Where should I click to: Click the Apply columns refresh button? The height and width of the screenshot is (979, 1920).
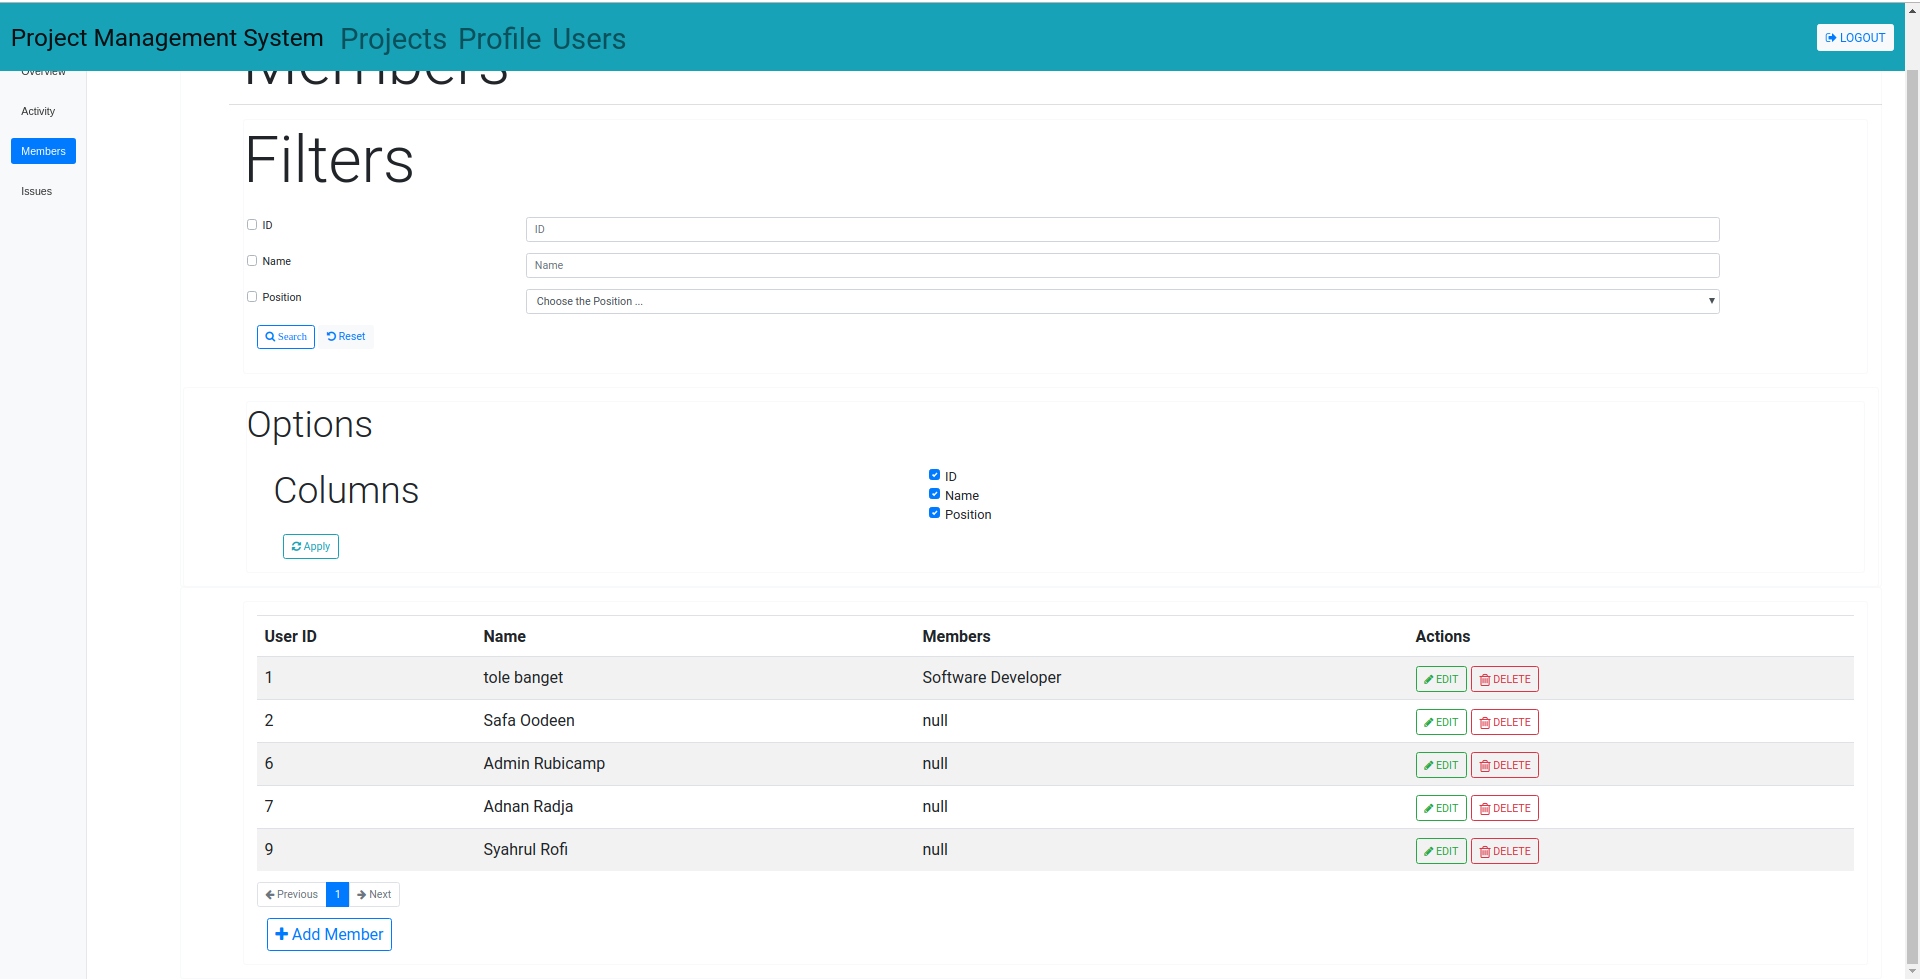tap(310, 547)
